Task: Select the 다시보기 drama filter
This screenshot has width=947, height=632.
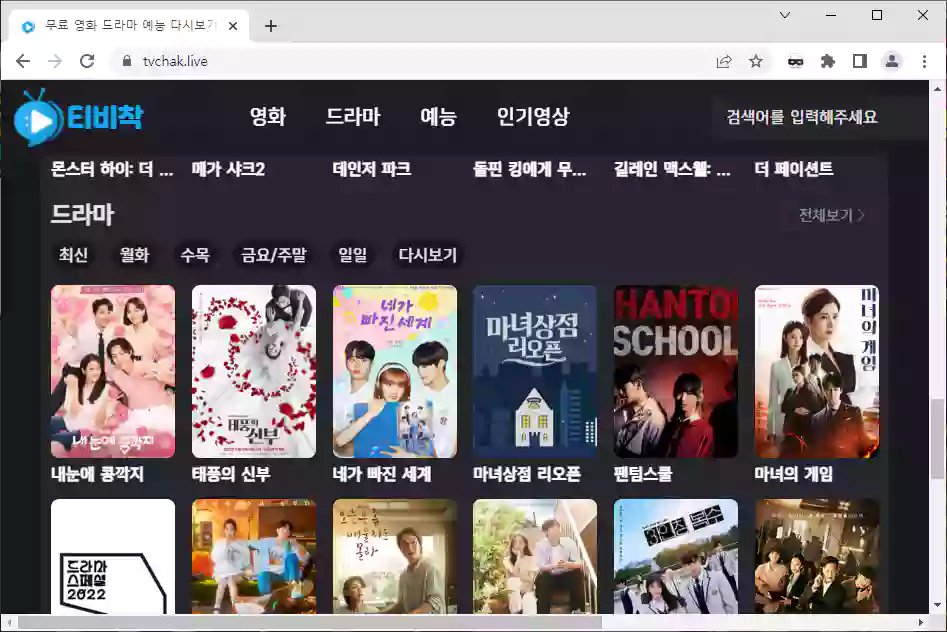Action: pos(428,255)
